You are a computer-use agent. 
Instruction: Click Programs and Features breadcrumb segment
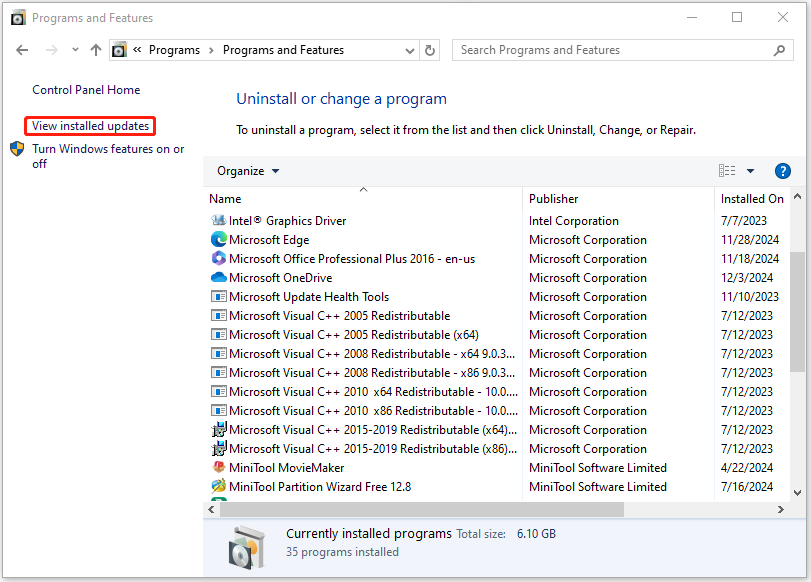click(283, 50)
